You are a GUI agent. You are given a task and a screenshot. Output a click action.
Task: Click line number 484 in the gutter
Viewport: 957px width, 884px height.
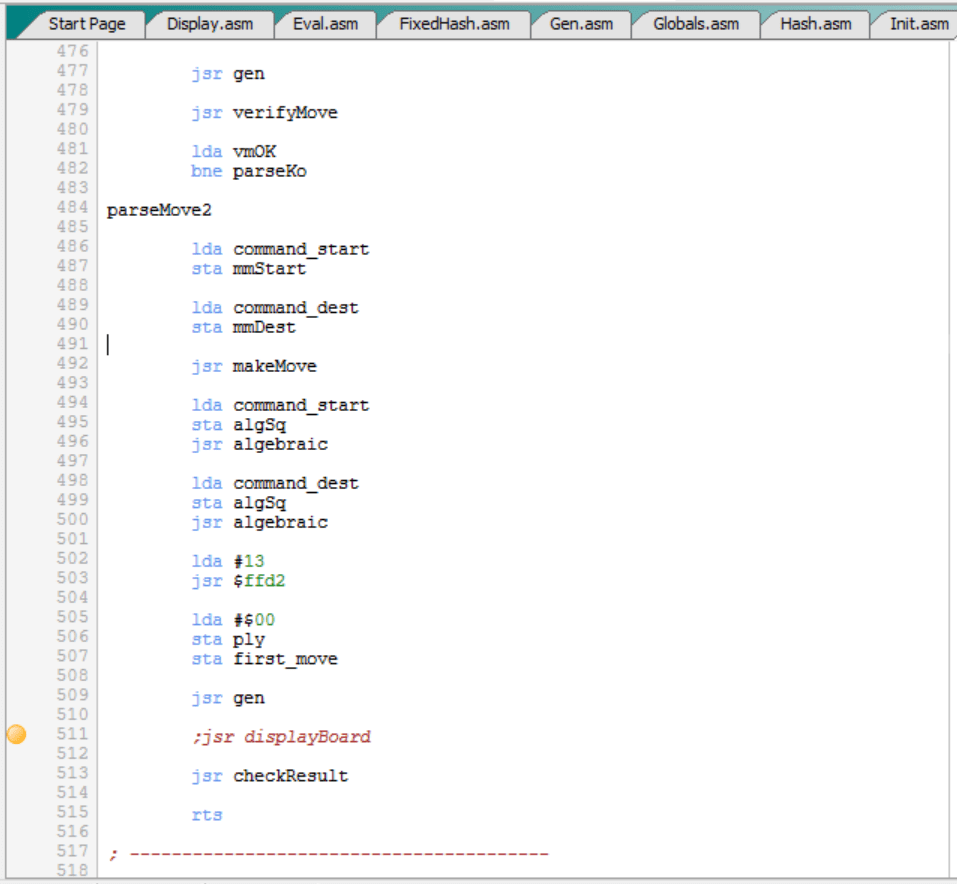pos(72,207)
